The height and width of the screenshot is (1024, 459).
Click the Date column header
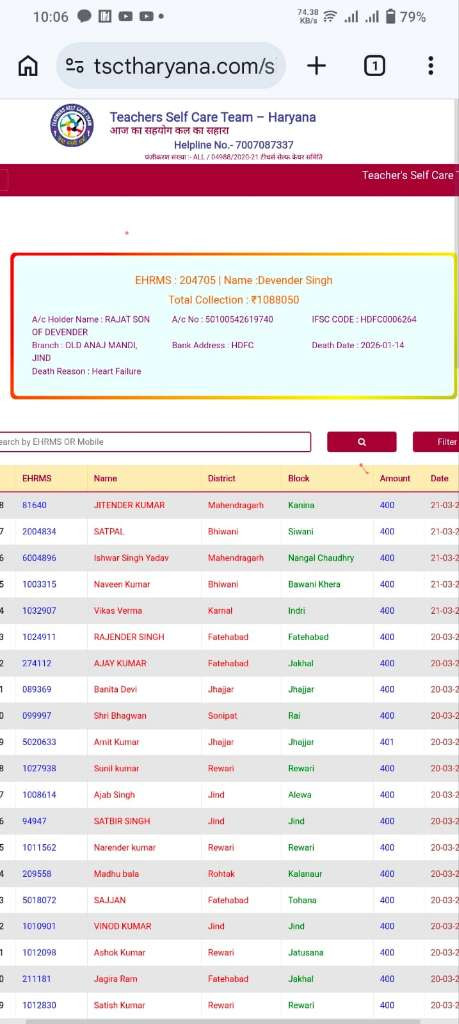click(x=439, y=478)
